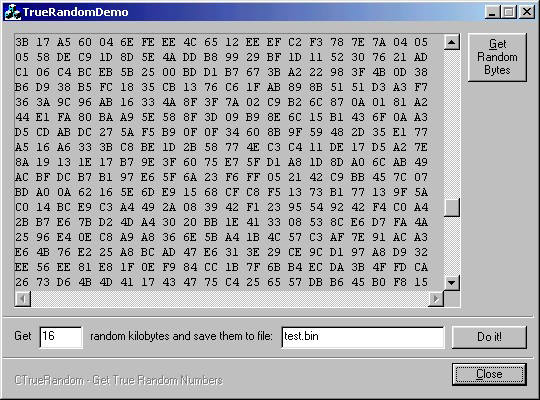The height and width of the screenshot is (400, 540).
Task: Click the horizontal scrollbar left arrow
Action: 22,299
